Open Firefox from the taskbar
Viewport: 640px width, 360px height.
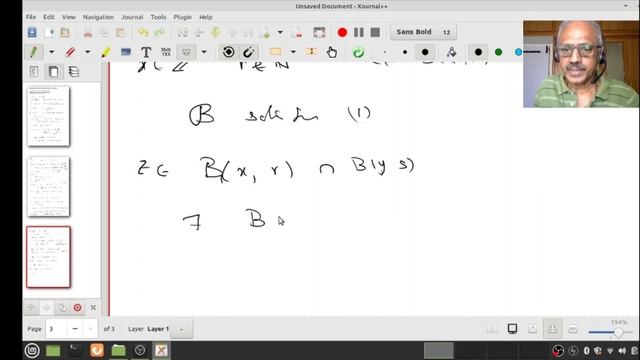pyautogui.click(x=97, y=351)
